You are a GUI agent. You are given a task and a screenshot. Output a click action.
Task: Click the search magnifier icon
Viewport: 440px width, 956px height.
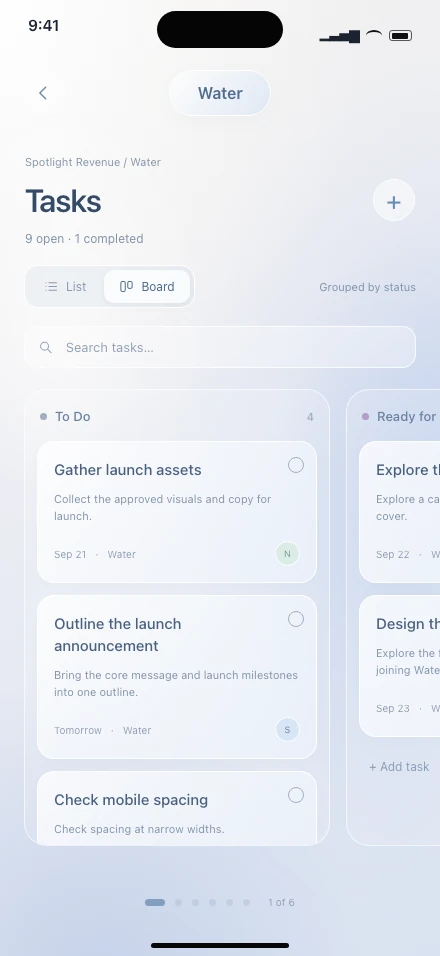coord(46,348)
